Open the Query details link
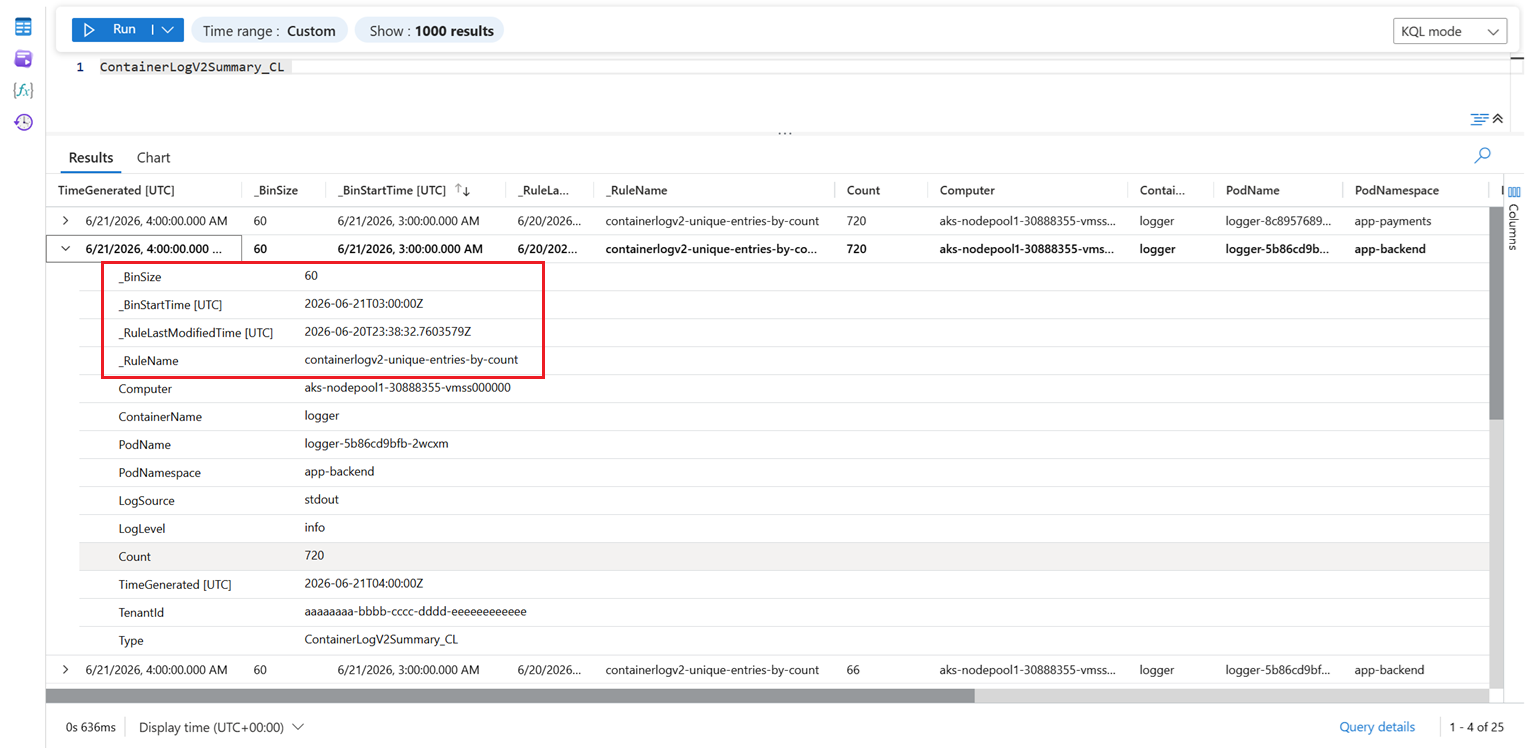The image size is (1538, 748). point(1377,727)
